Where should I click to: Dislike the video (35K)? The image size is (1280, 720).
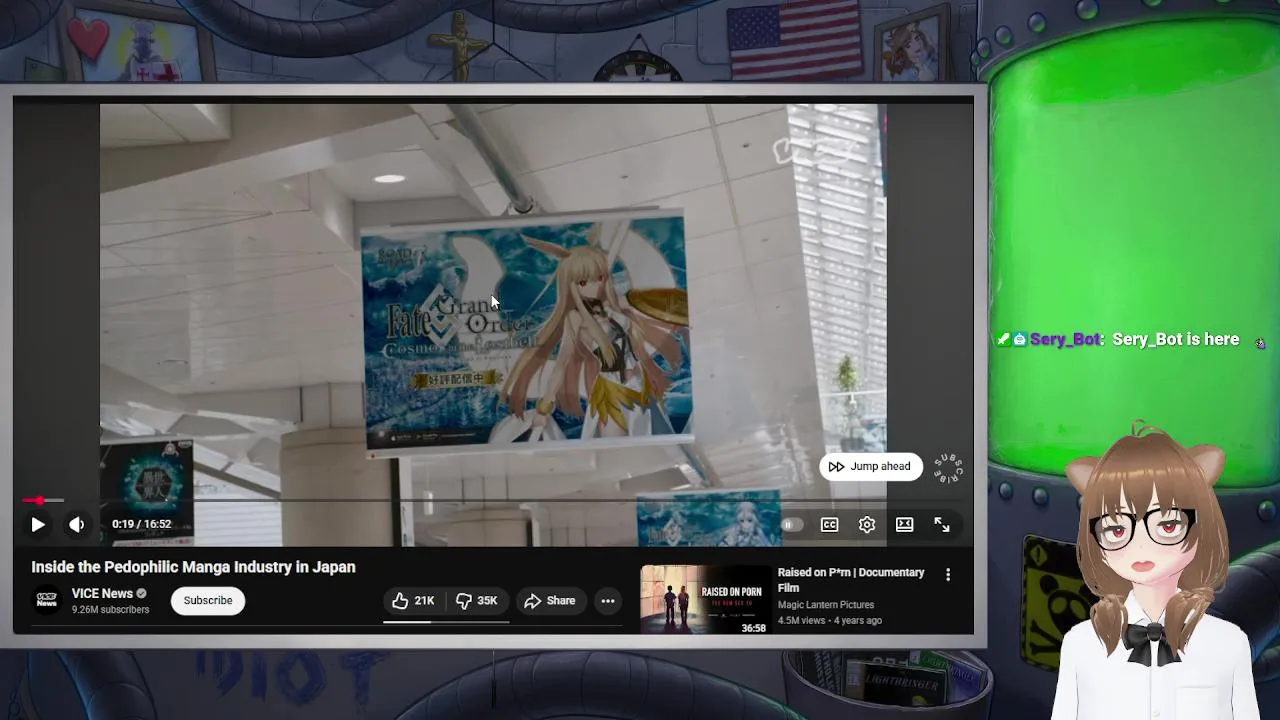478,600
